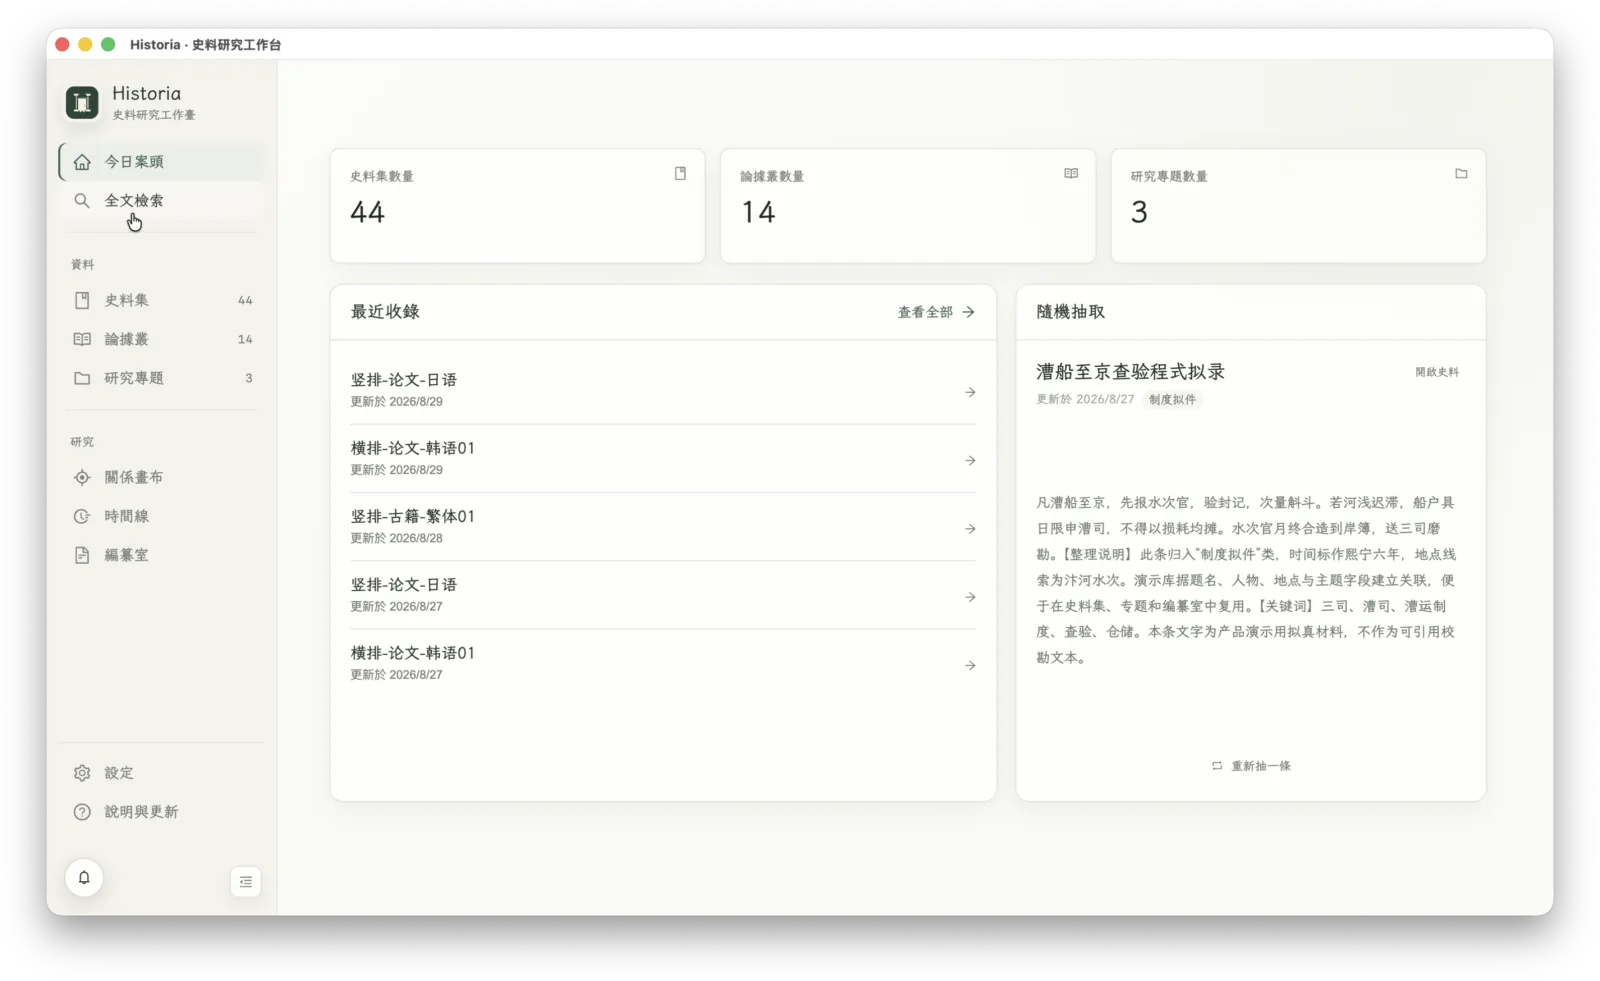This screenshot has width=1600, height=981.
Task: Collapse the sidebar with toggle icon
Action: pos(245,882)
